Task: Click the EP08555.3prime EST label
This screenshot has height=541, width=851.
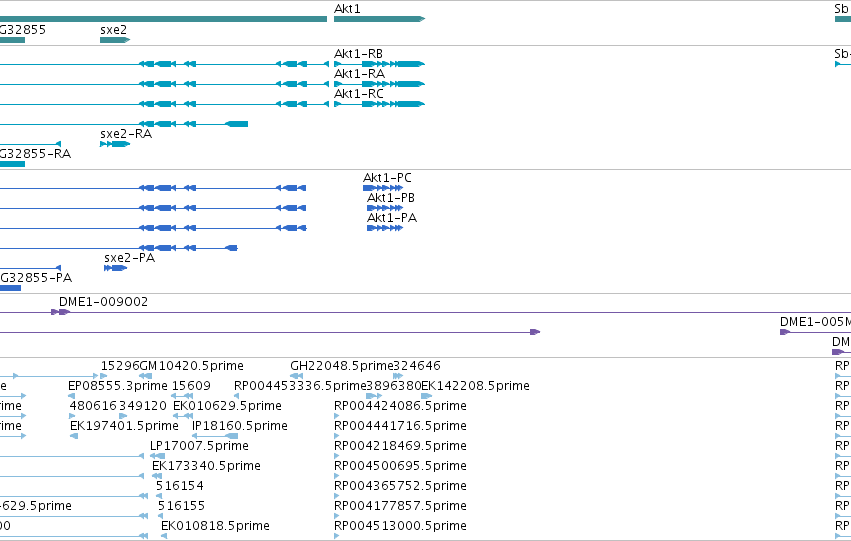Action: (x=118, y=386)
